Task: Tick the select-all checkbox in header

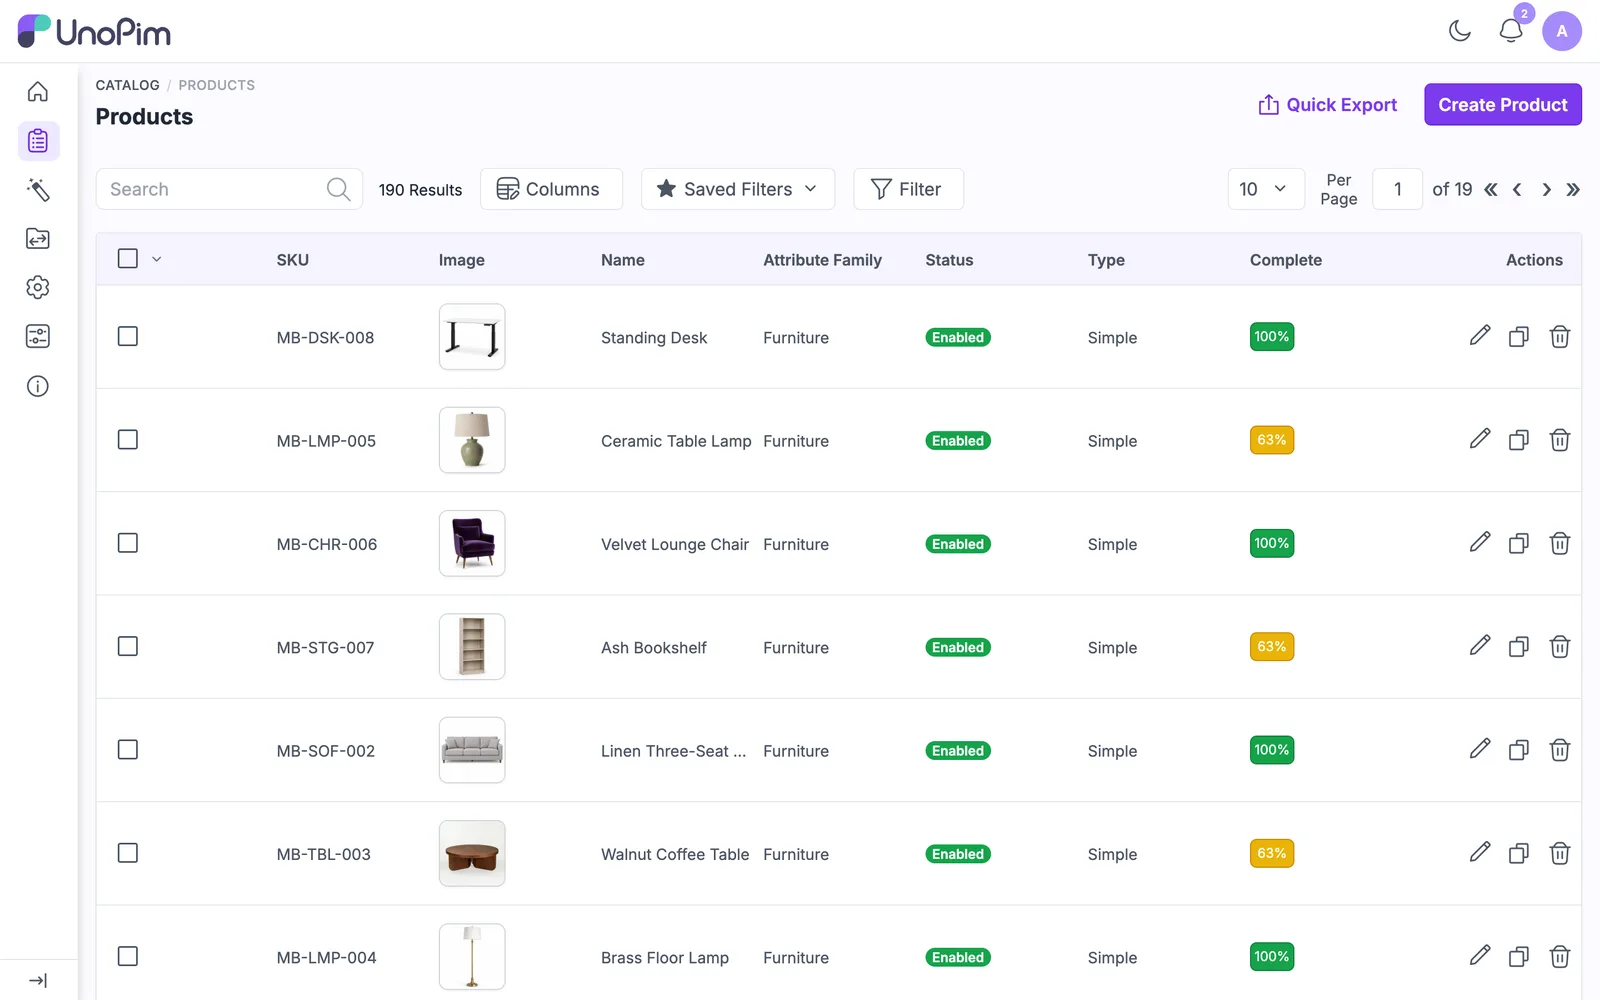Action: coord(128,258)
